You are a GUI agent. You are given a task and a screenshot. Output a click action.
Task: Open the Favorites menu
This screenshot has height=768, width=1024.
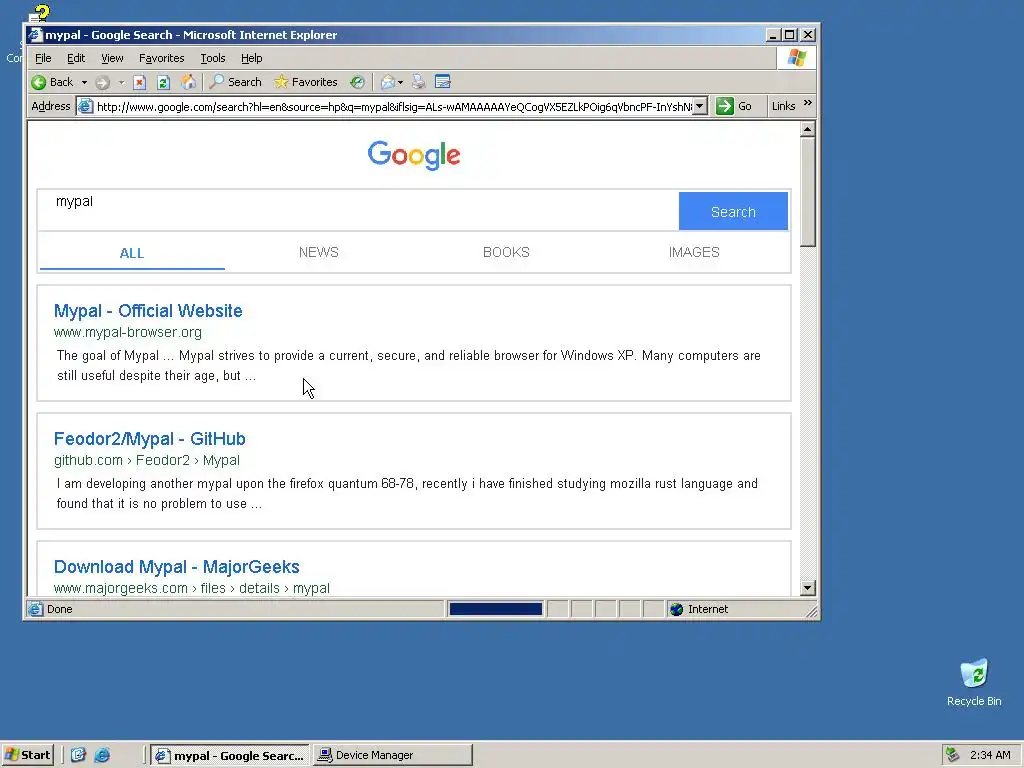[161, 58]
